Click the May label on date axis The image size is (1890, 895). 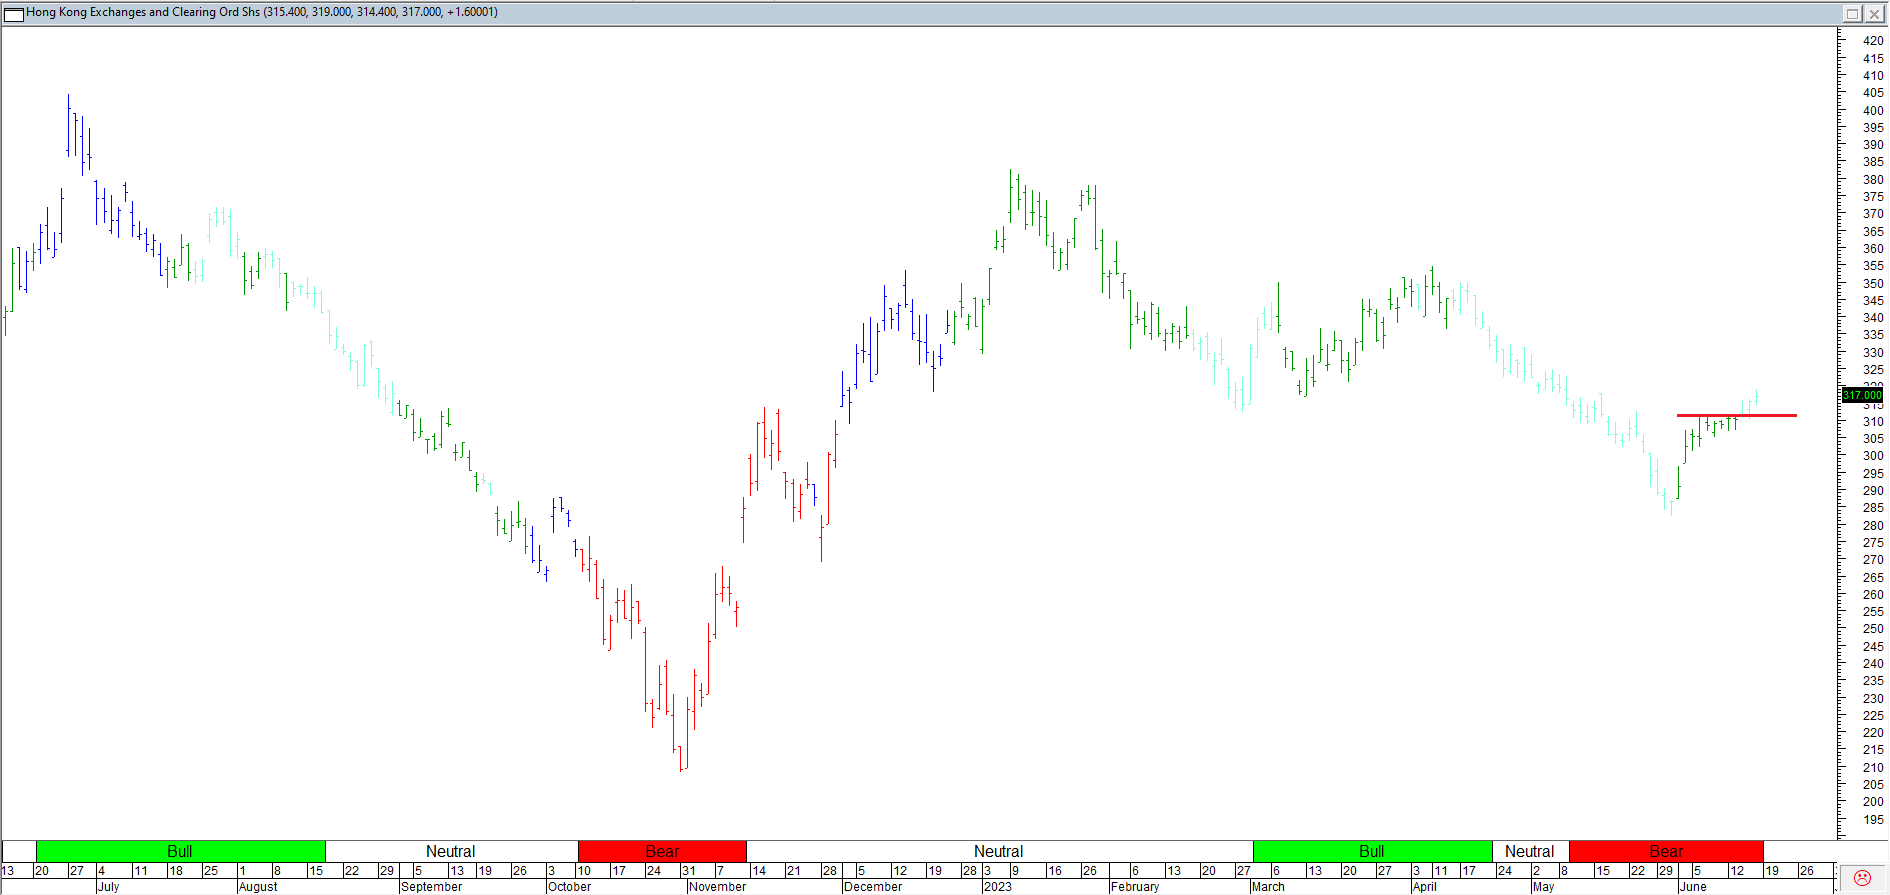pos(1543,887)
